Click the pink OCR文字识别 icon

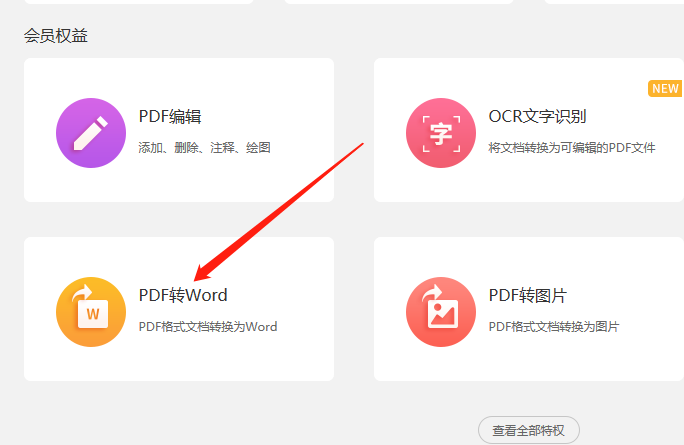[441, 133]
